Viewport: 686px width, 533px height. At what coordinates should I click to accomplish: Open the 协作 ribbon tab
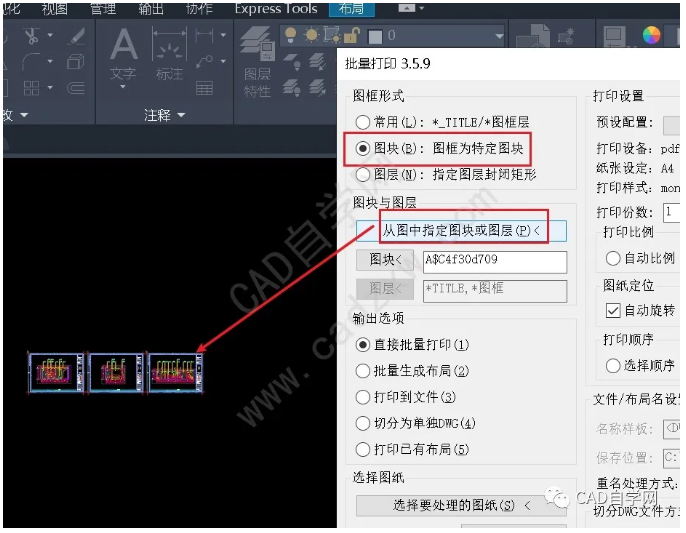(x=199, y=9)
